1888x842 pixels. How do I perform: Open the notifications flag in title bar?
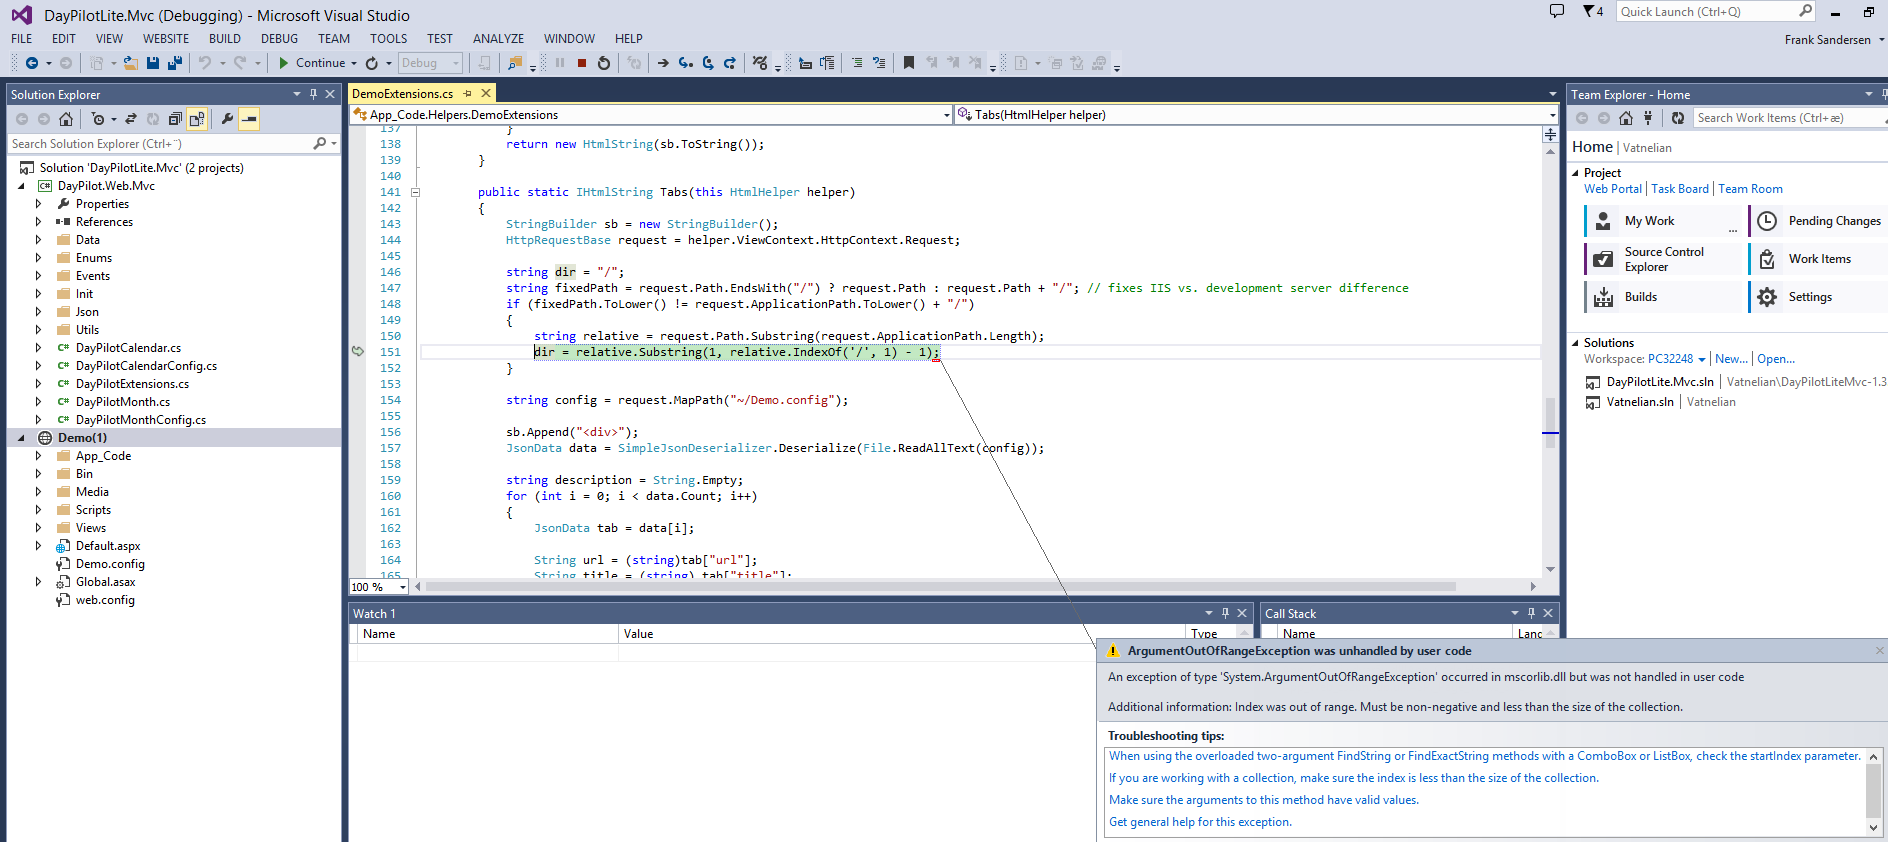pyautogui.click(x=1592, y=11)
